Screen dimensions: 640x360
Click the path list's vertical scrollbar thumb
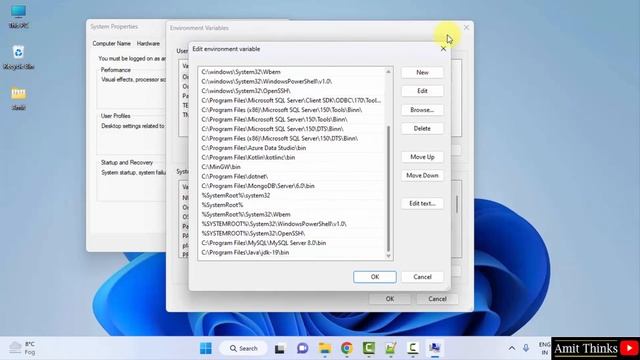388,189
